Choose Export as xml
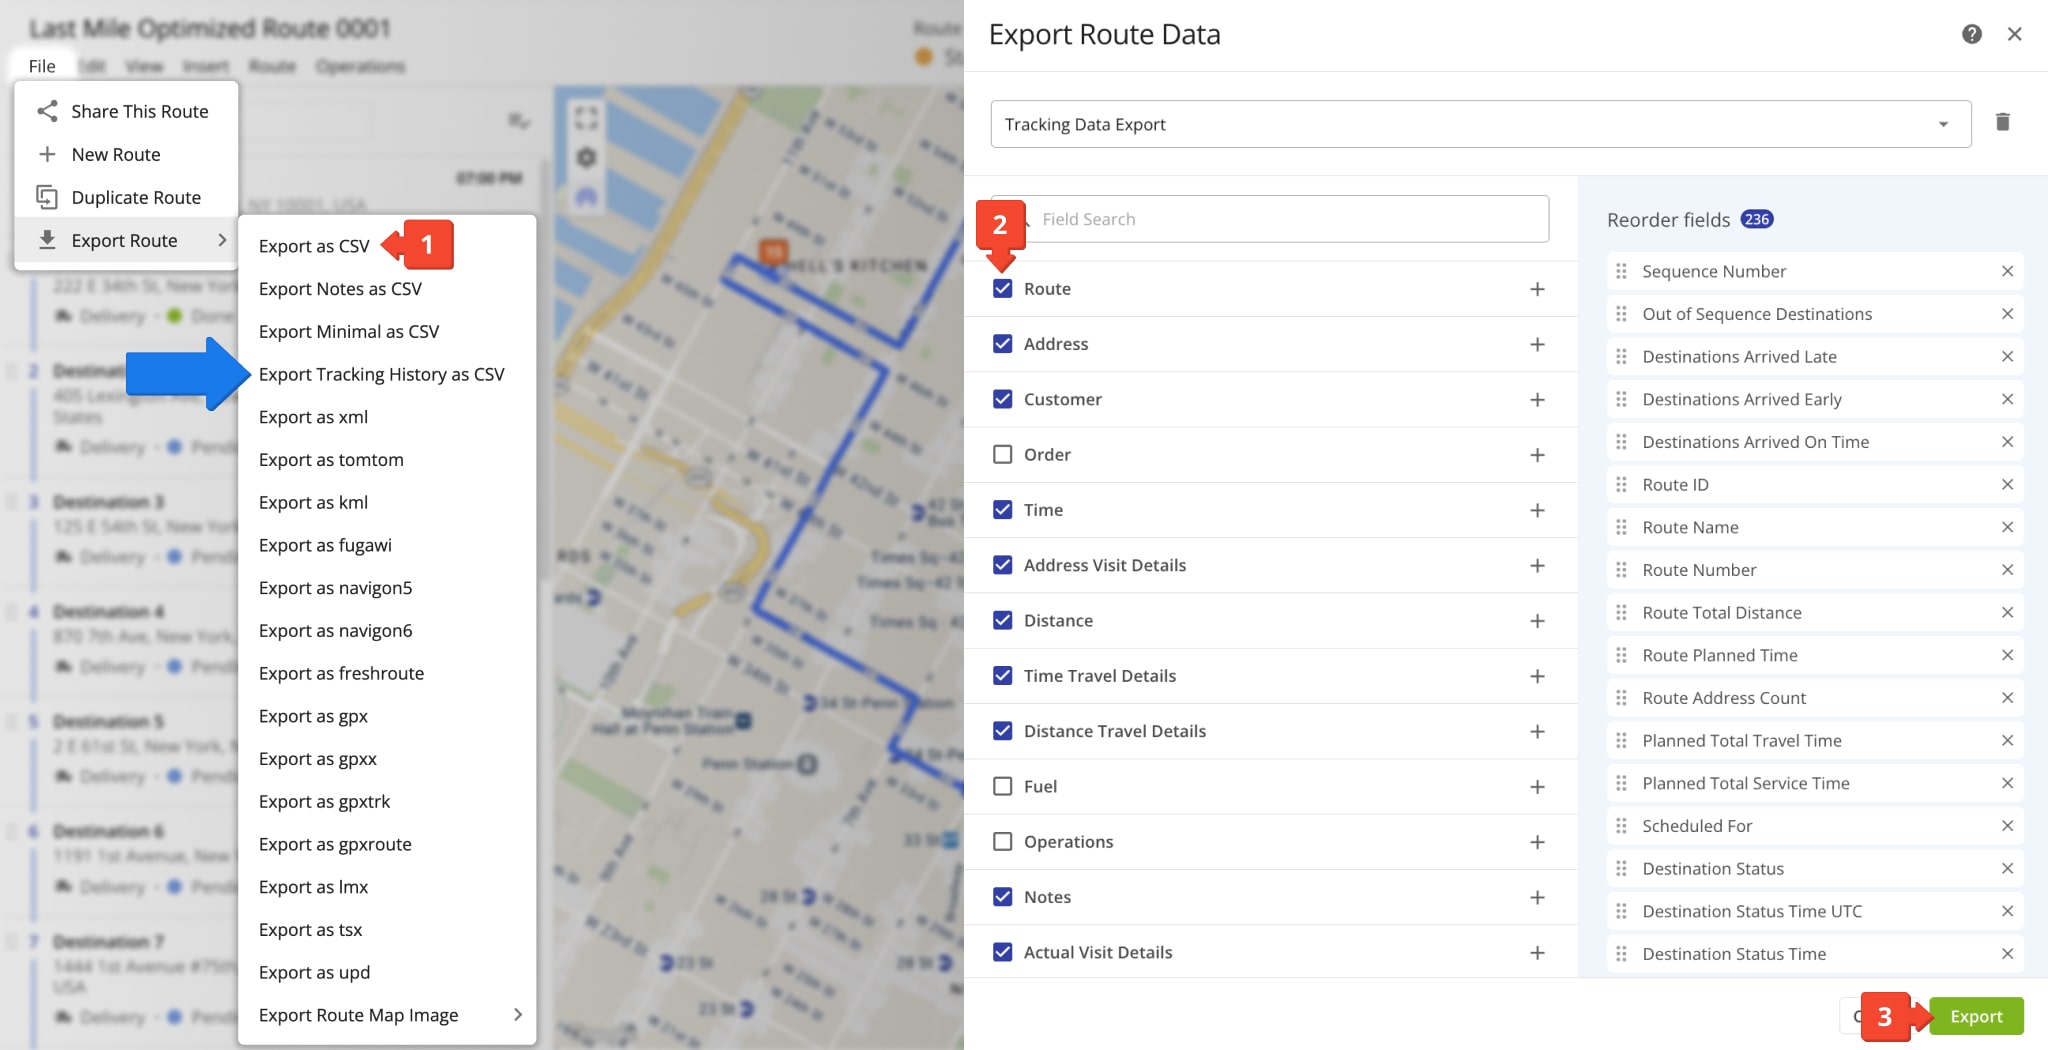The image size is (2048, 1050). pos(313,417)
